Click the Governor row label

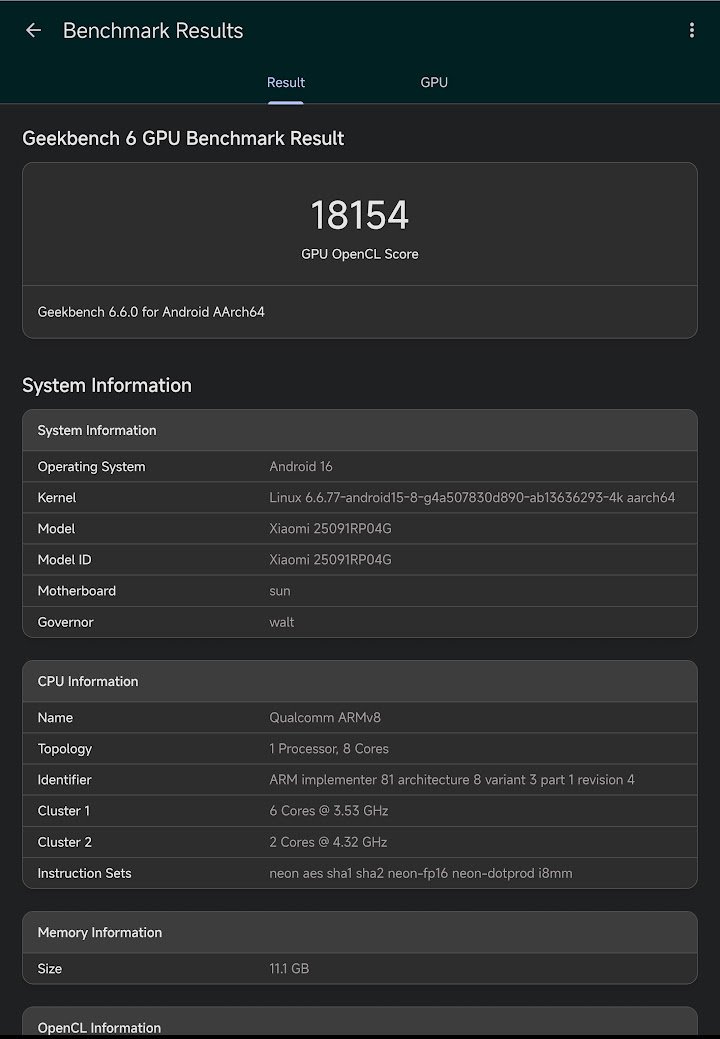[66, 622]
